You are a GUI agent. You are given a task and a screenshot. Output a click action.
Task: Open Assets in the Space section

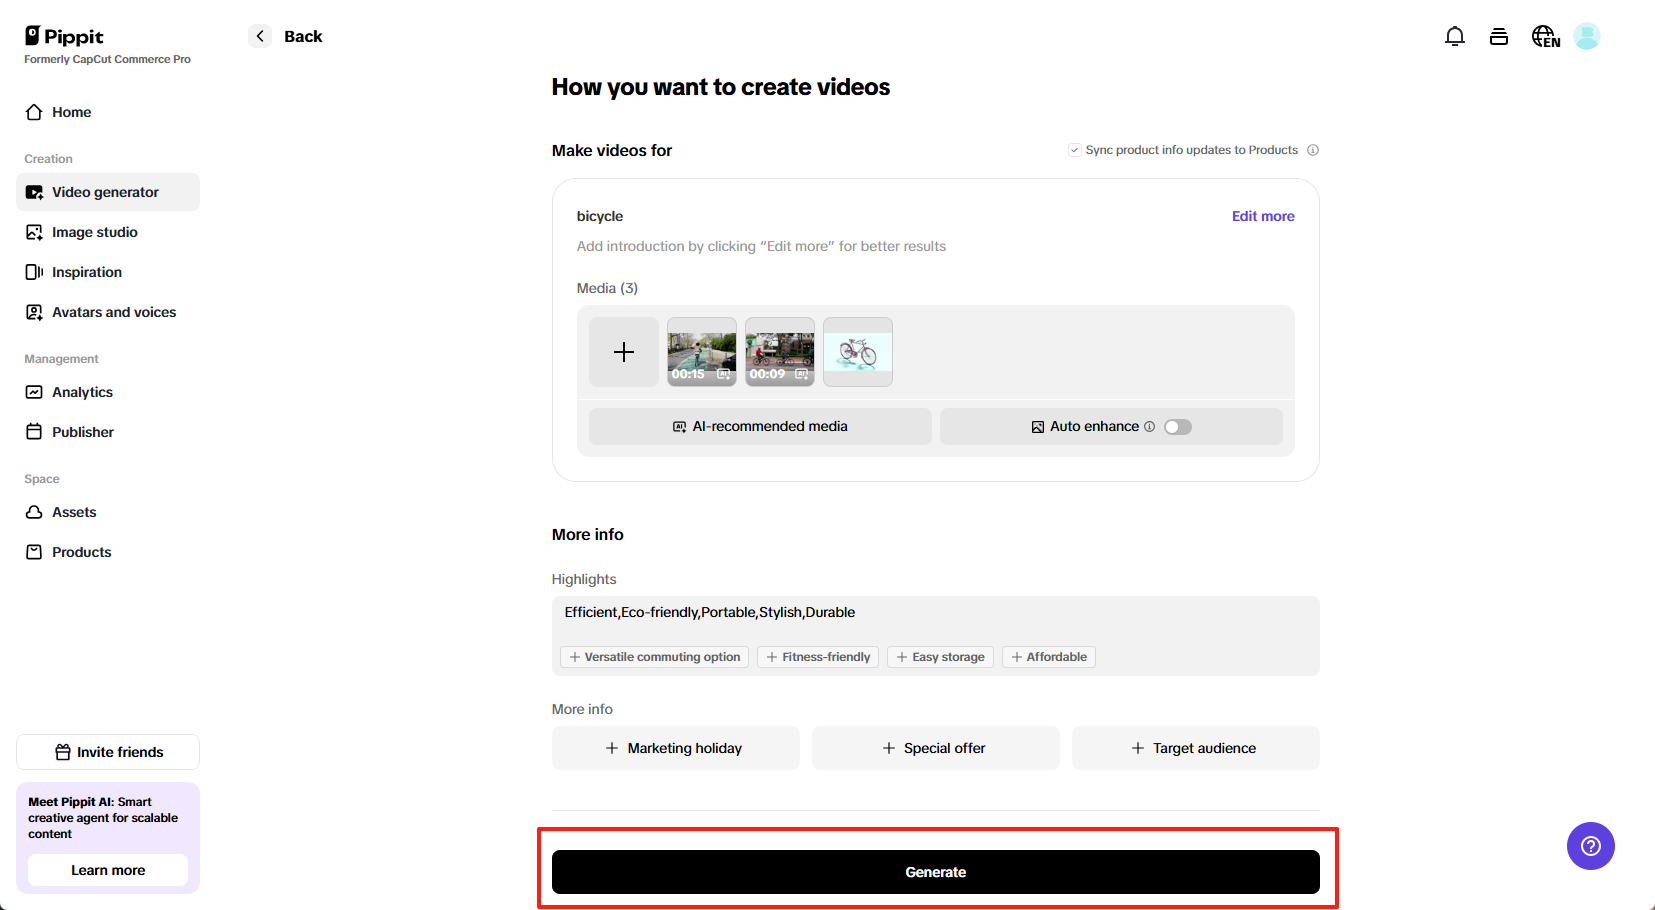pos(74,511)
